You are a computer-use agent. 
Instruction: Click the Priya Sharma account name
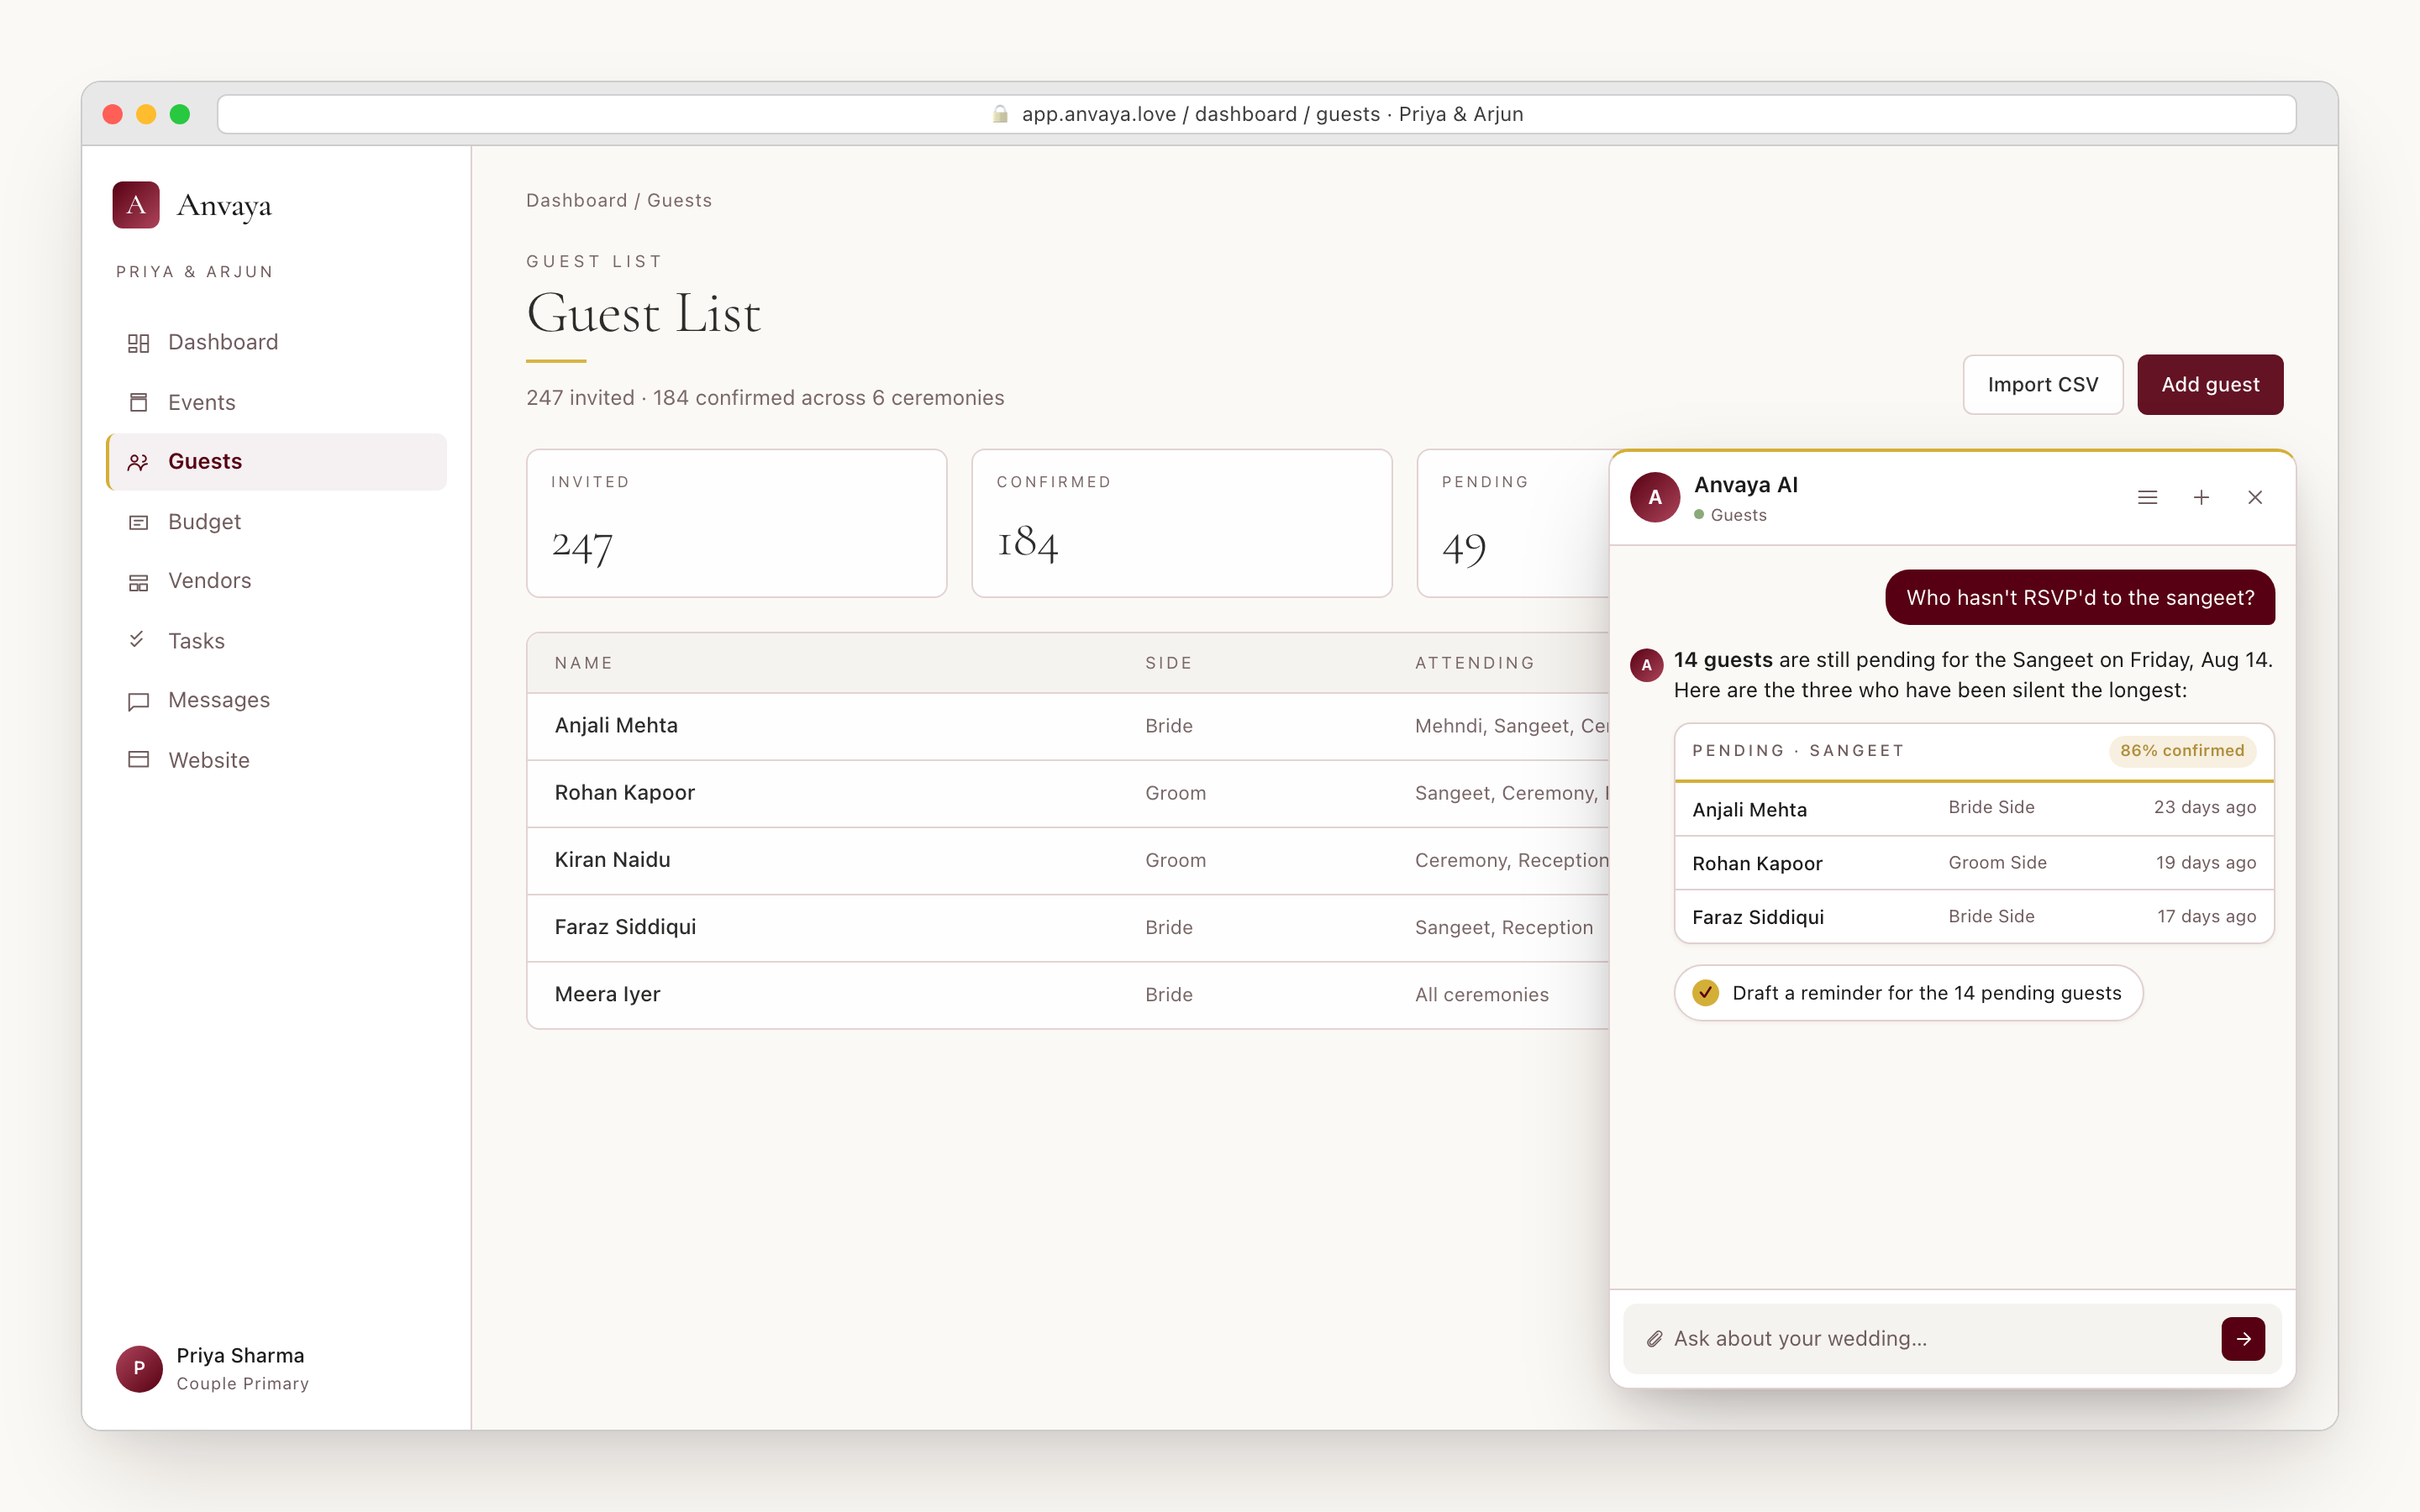point(240,1355)
